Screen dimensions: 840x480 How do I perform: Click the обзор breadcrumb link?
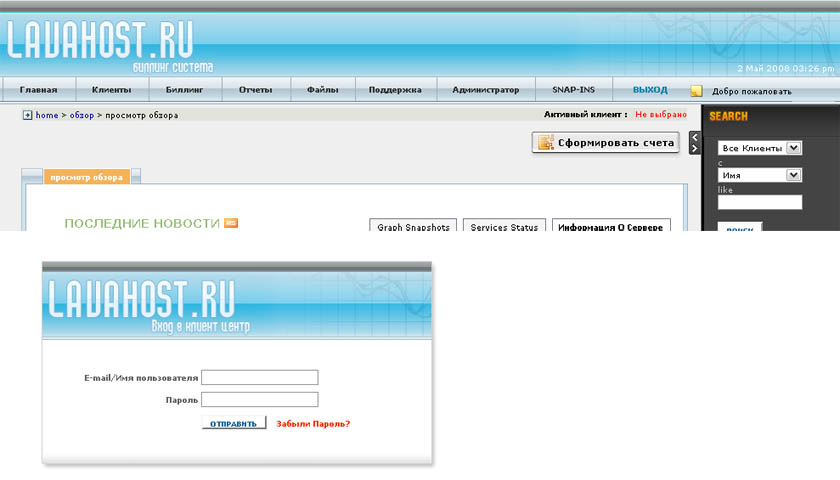[81, 115]
